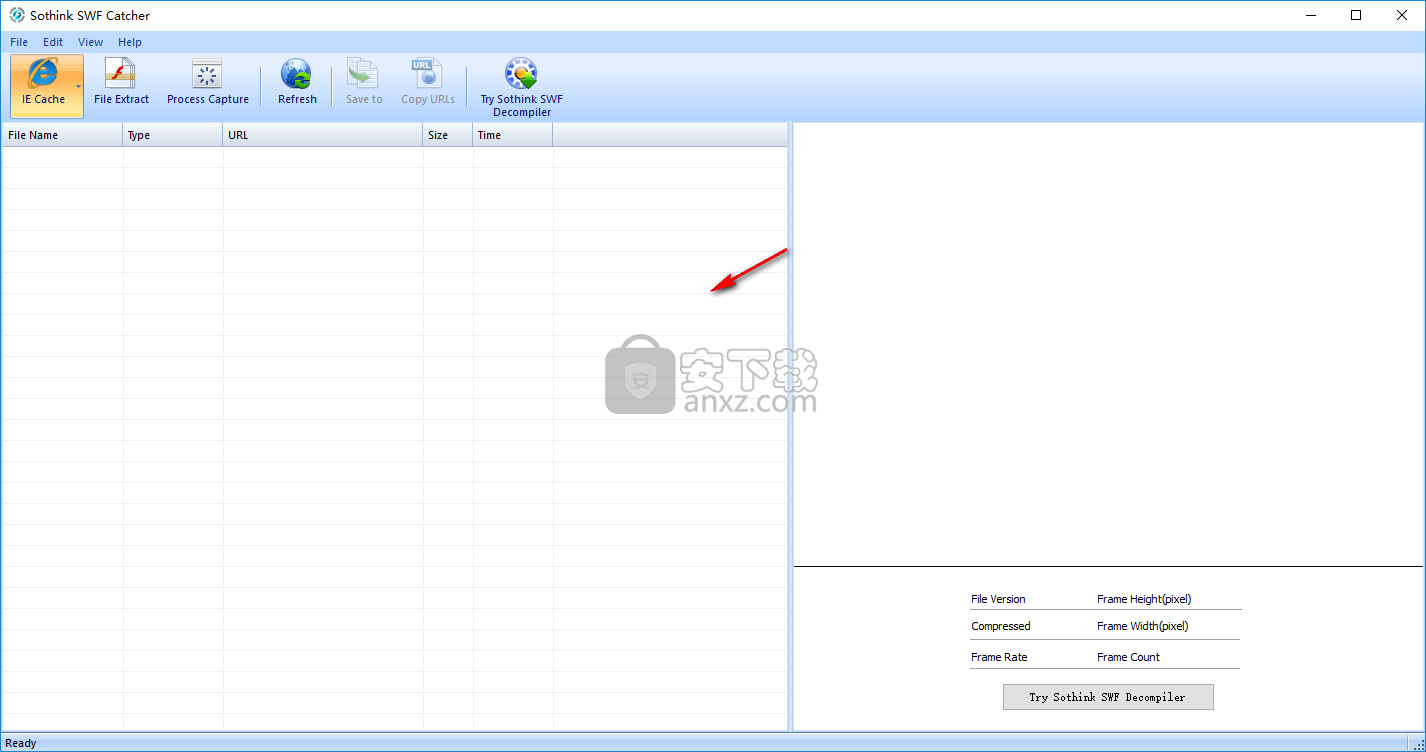The height and width of the screenshot is (752, 1426).
Task: Open the Help menu
Action: tap(130, 42)
